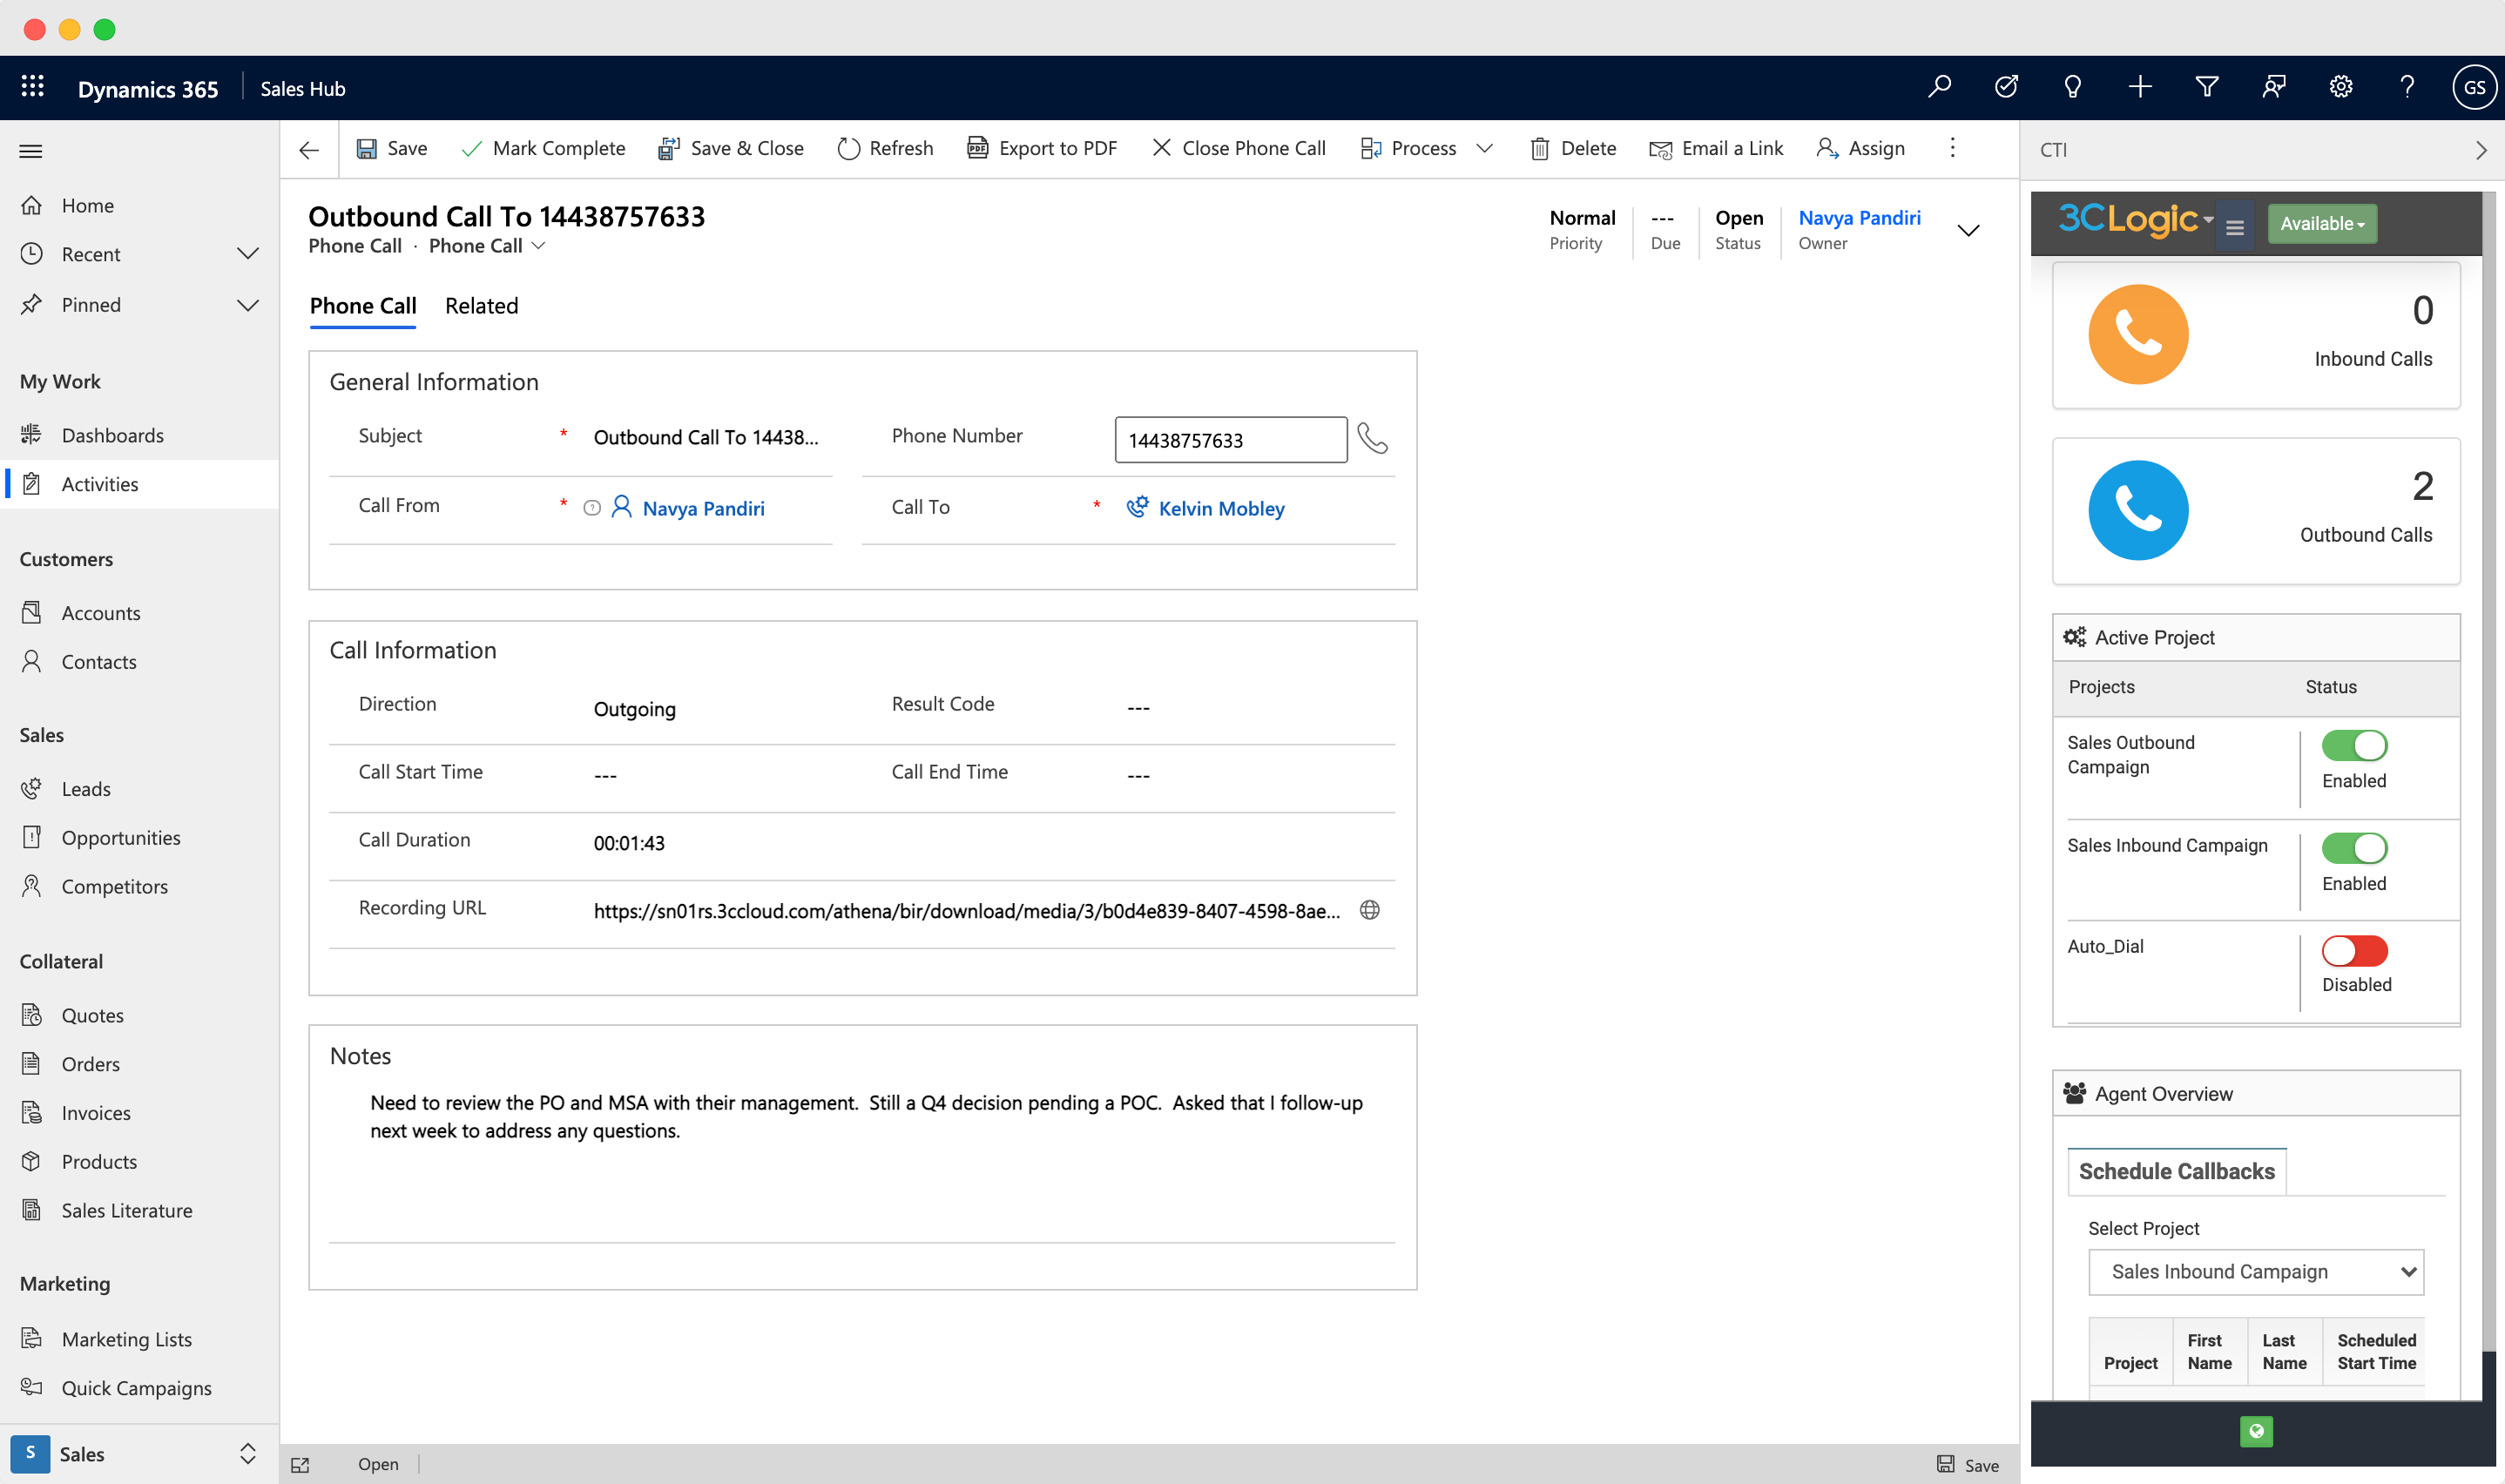Click the Mark Complete button

click(543, 148)
